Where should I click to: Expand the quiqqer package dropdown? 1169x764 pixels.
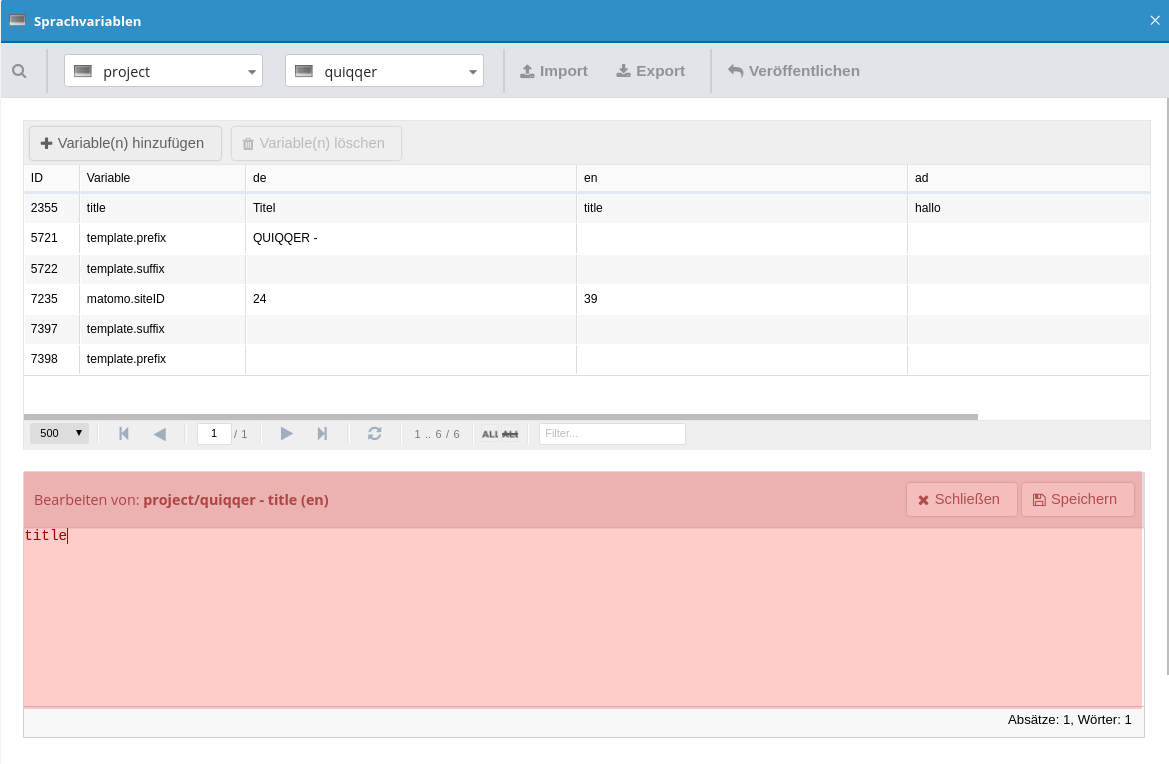click(384, 71)
